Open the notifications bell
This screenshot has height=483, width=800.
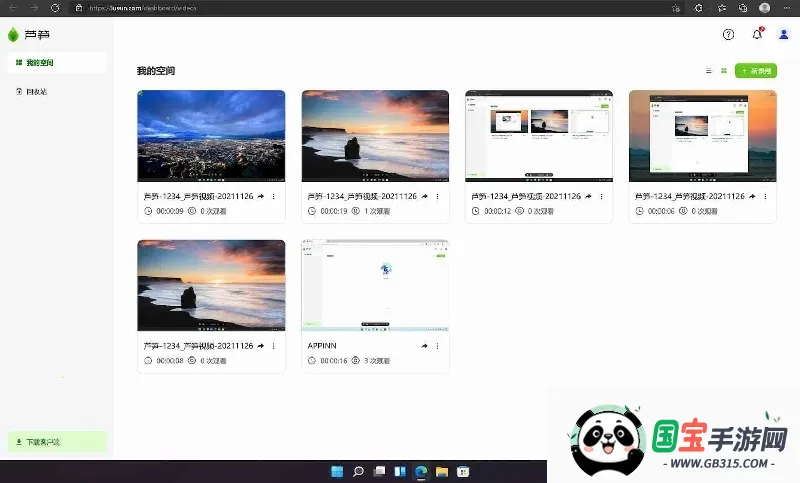pyautogui.click(x=757, y=34)
